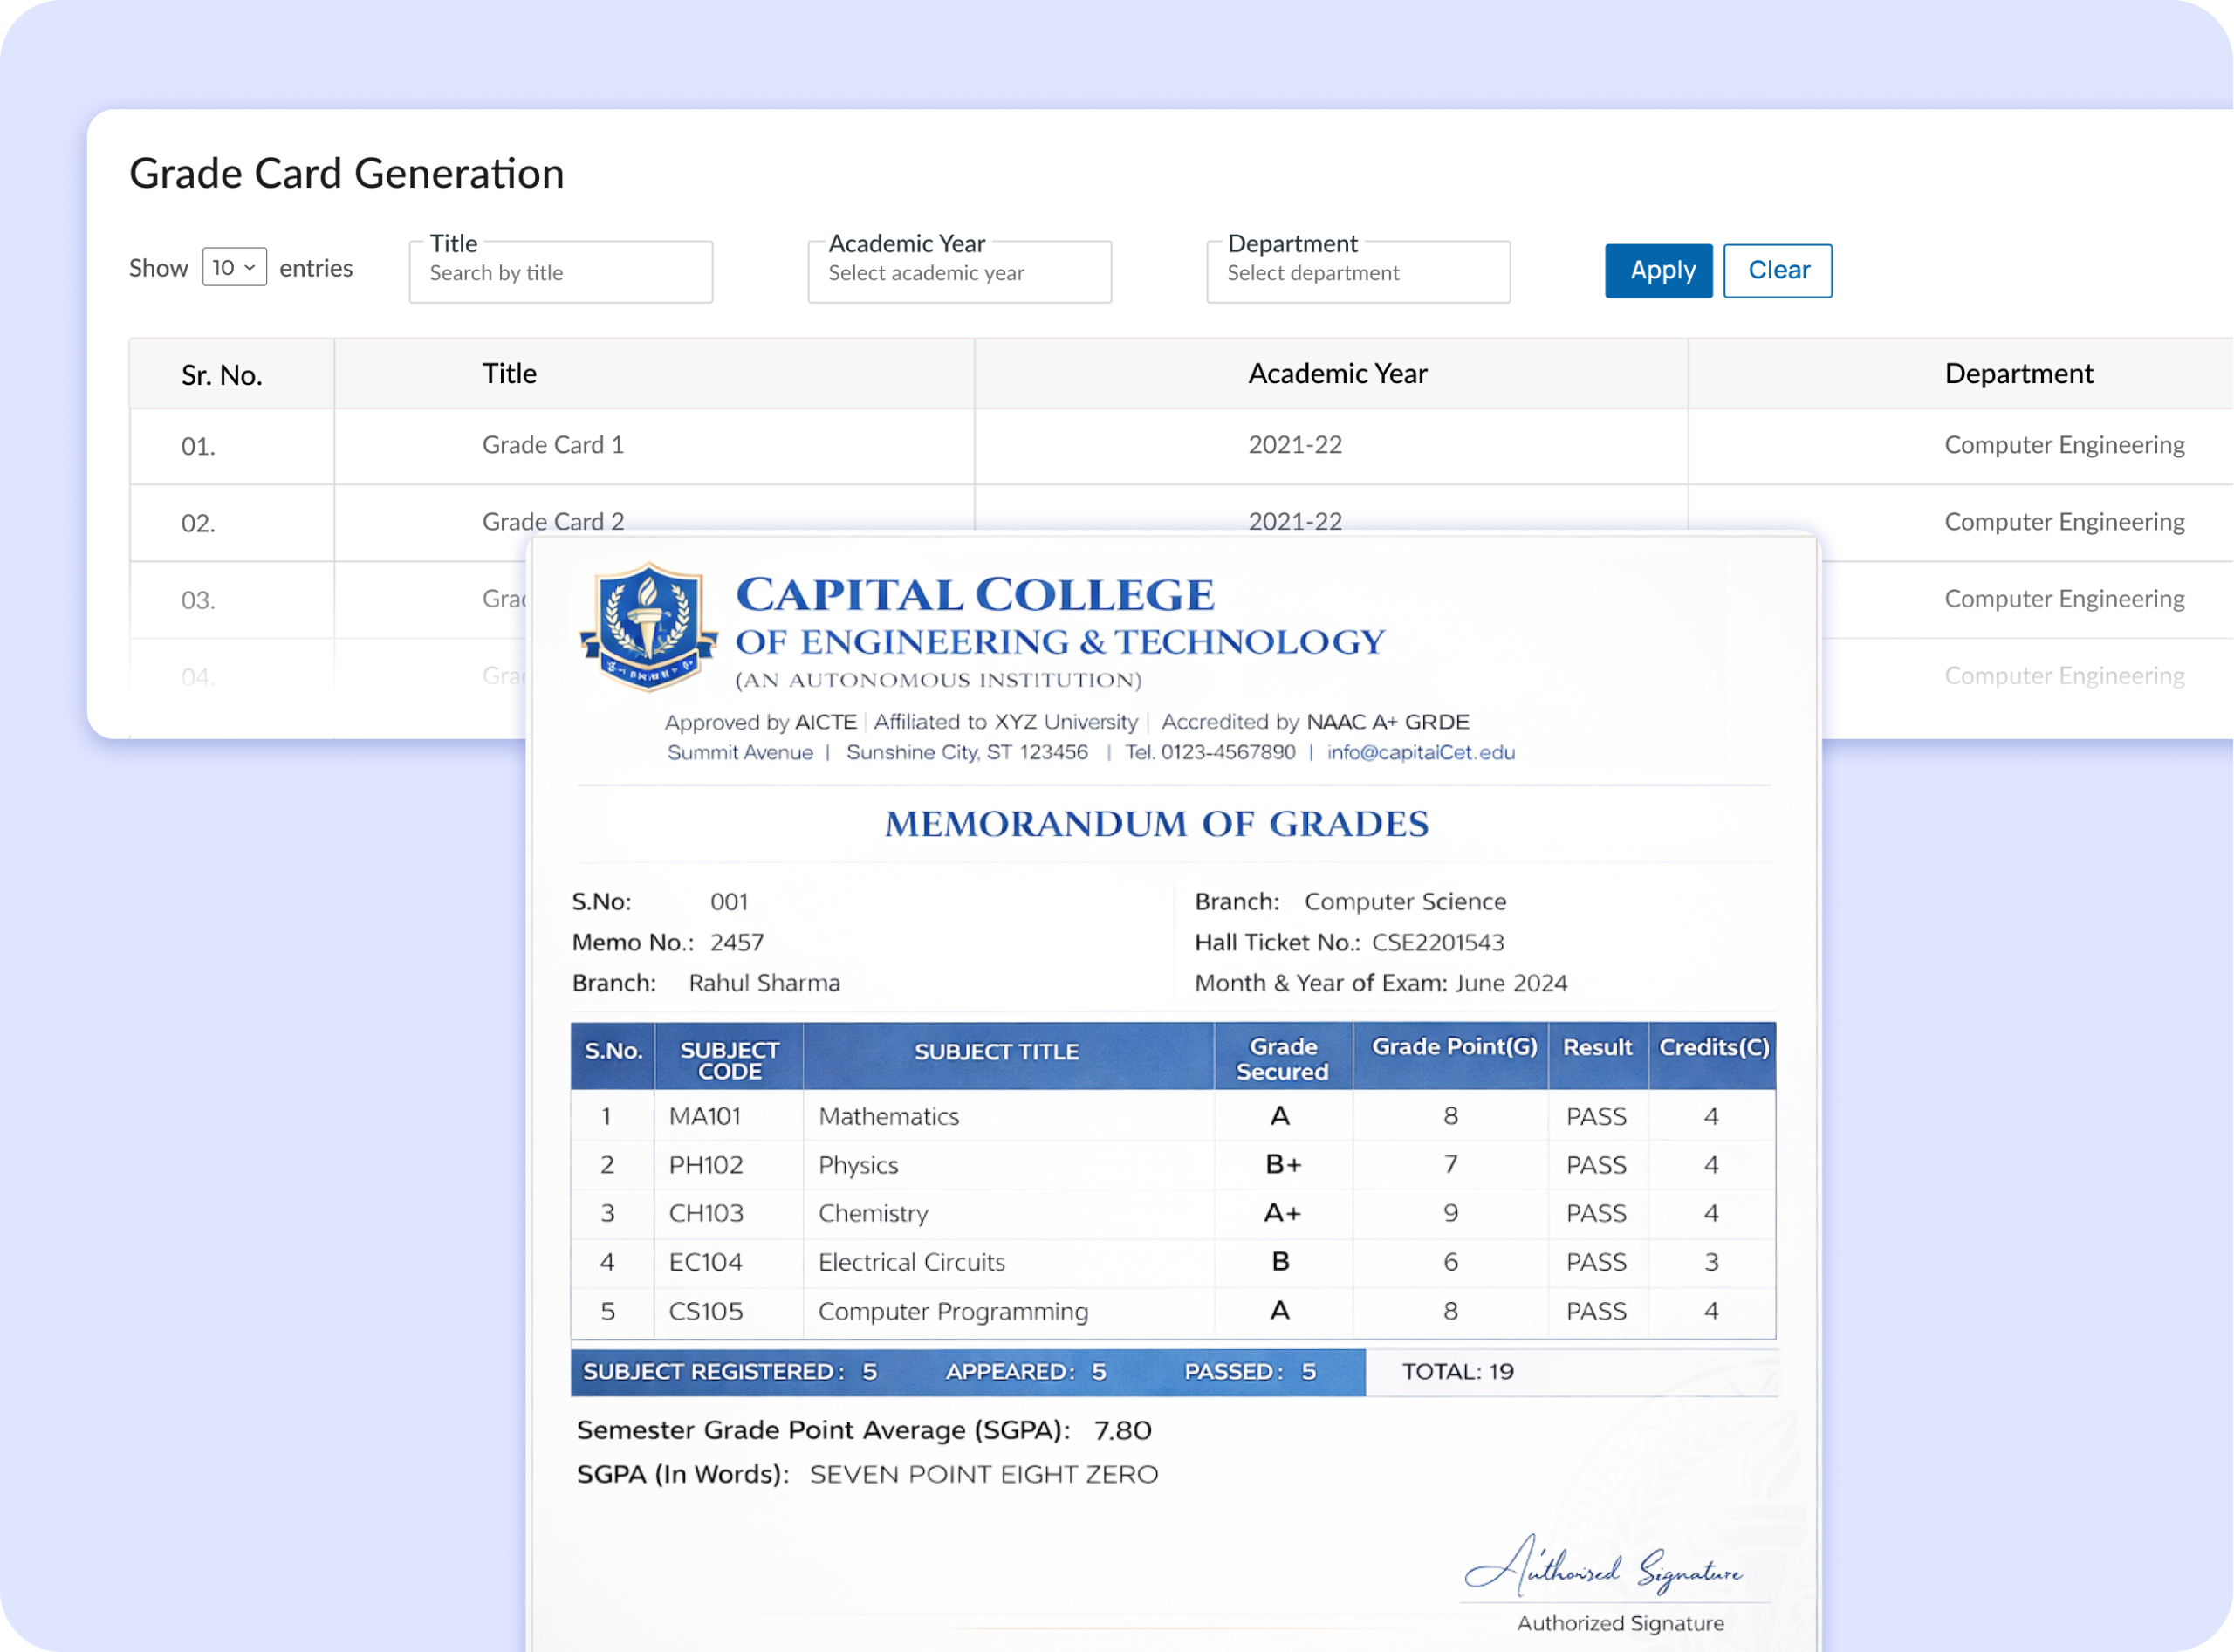This screenshot has height=1652, width=2234.
Task: Click the Computer Programming subject row
Action: point(952,1311)
